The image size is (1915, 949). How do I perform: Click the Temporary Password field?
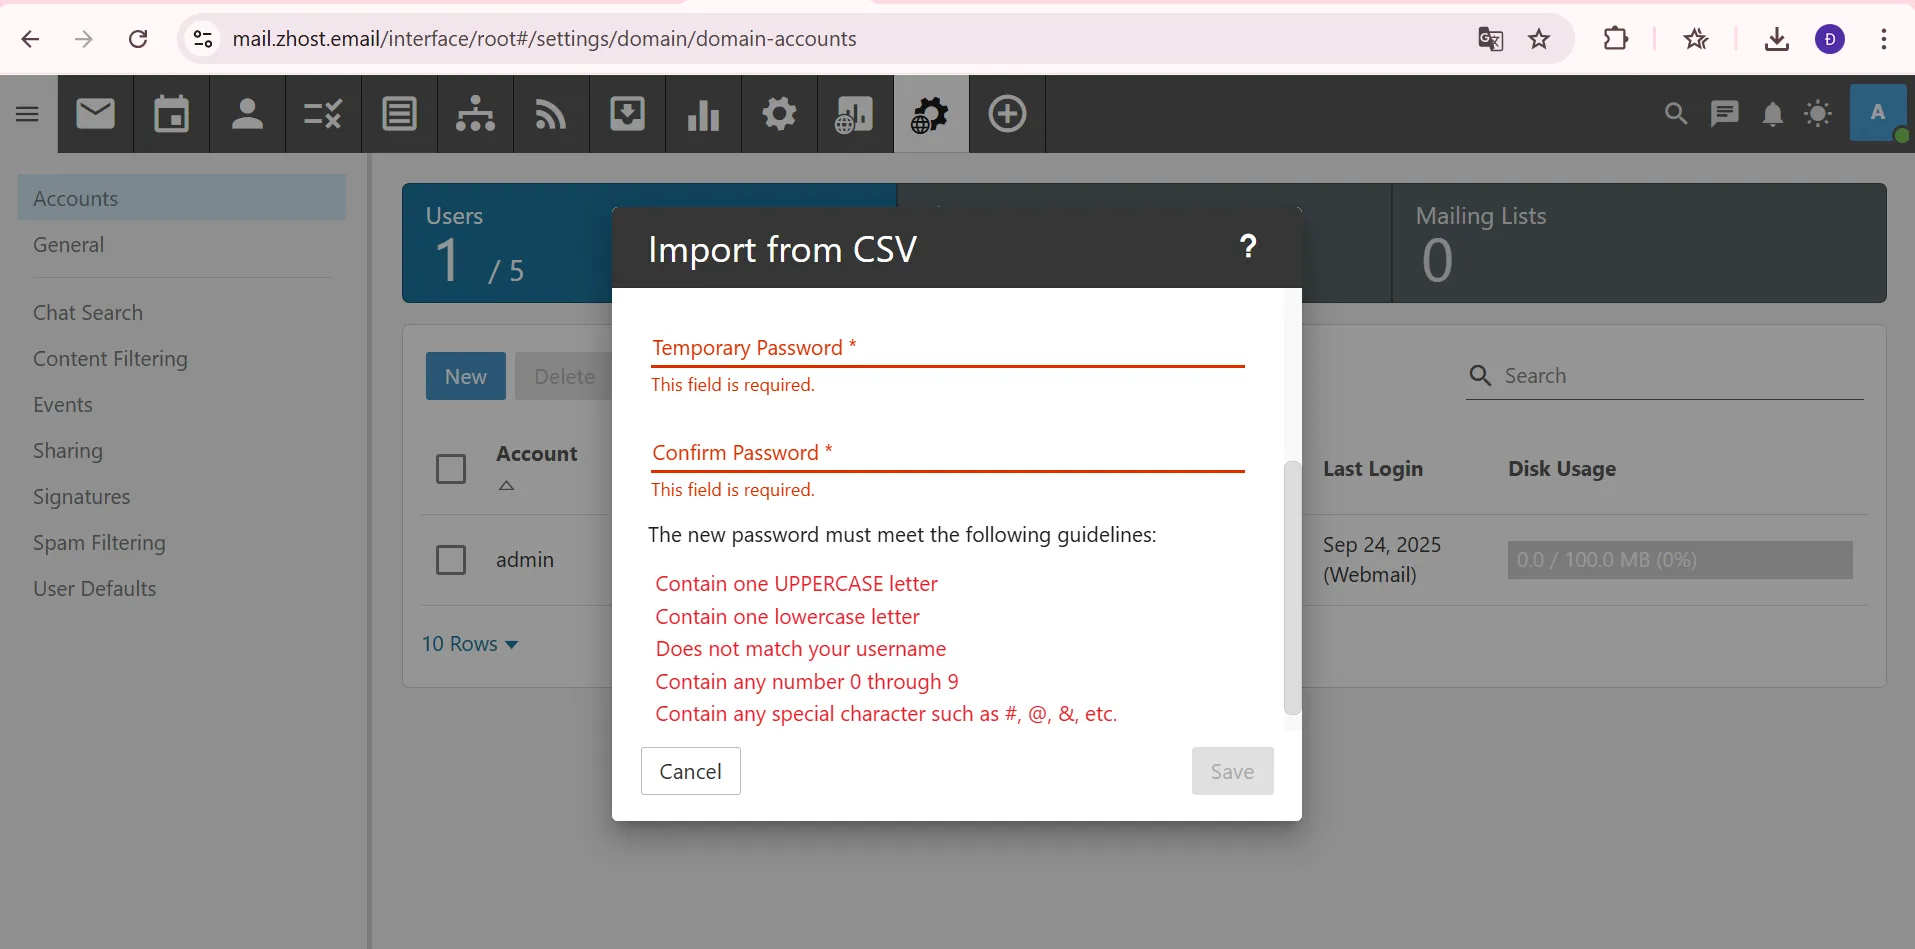click(x=946, y=348)
